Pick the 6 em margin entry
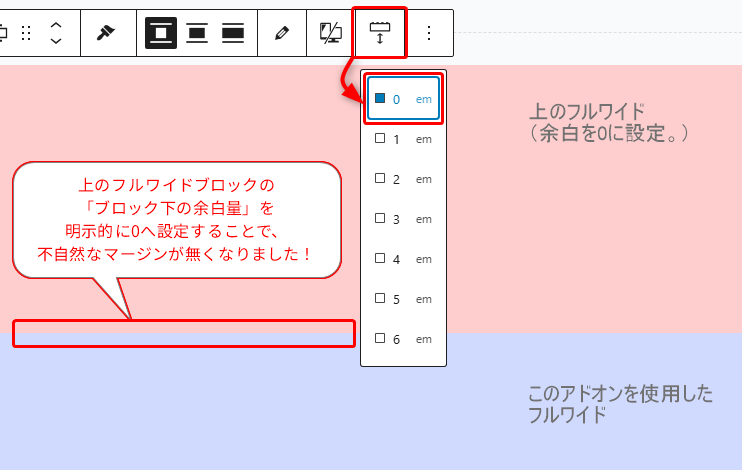The image size is (742, 470). click(403, 339)
